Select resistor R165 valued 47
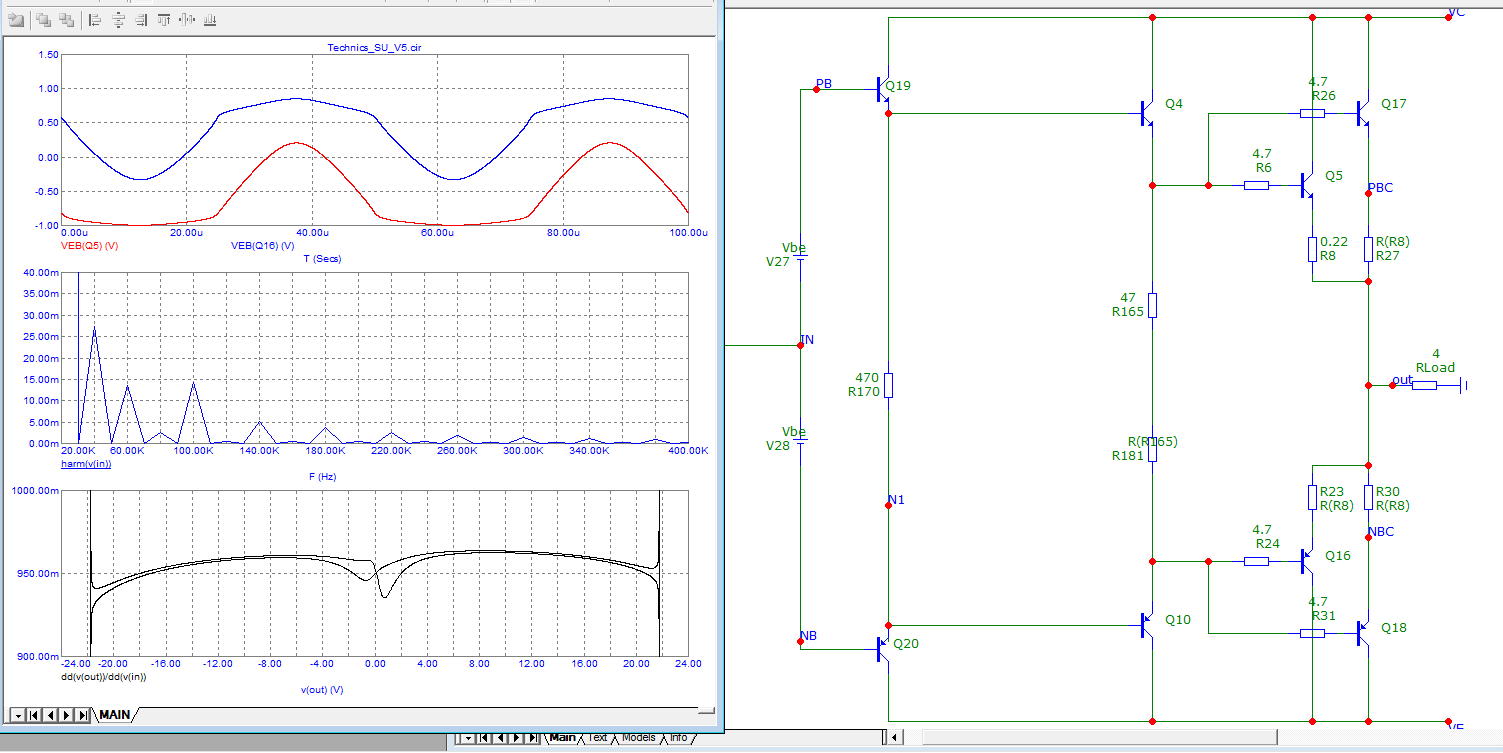The width and height of the screenshot is (1503, 753). point(1153,305)
